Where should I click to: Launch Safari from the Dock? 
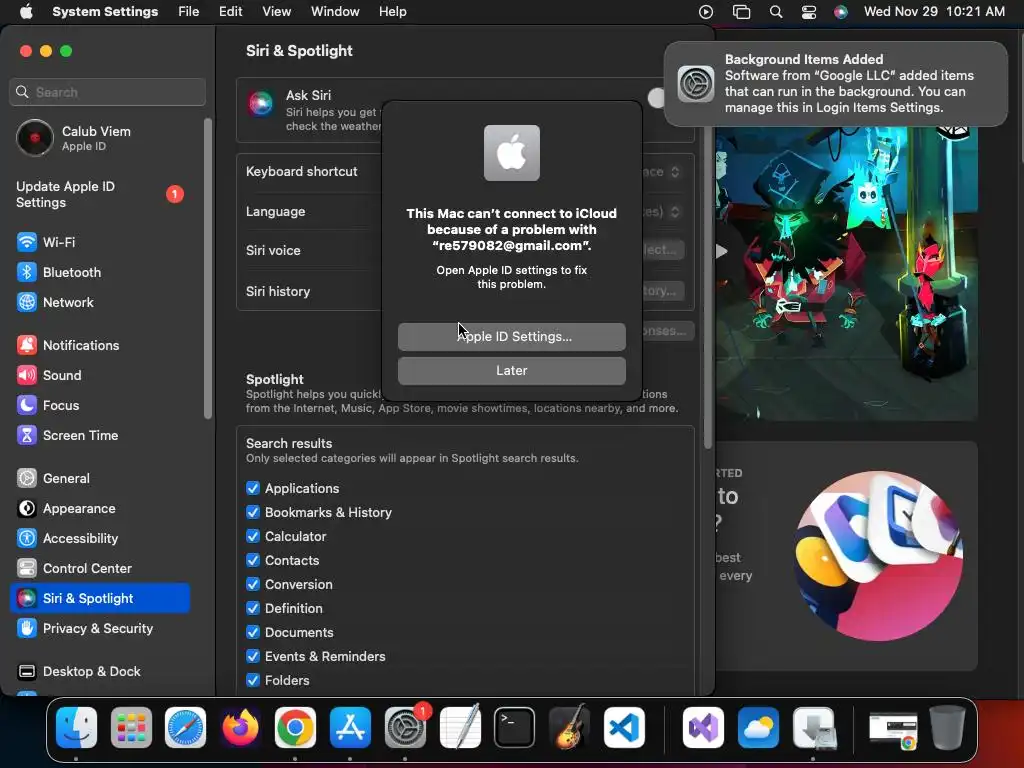pos(185,728)
